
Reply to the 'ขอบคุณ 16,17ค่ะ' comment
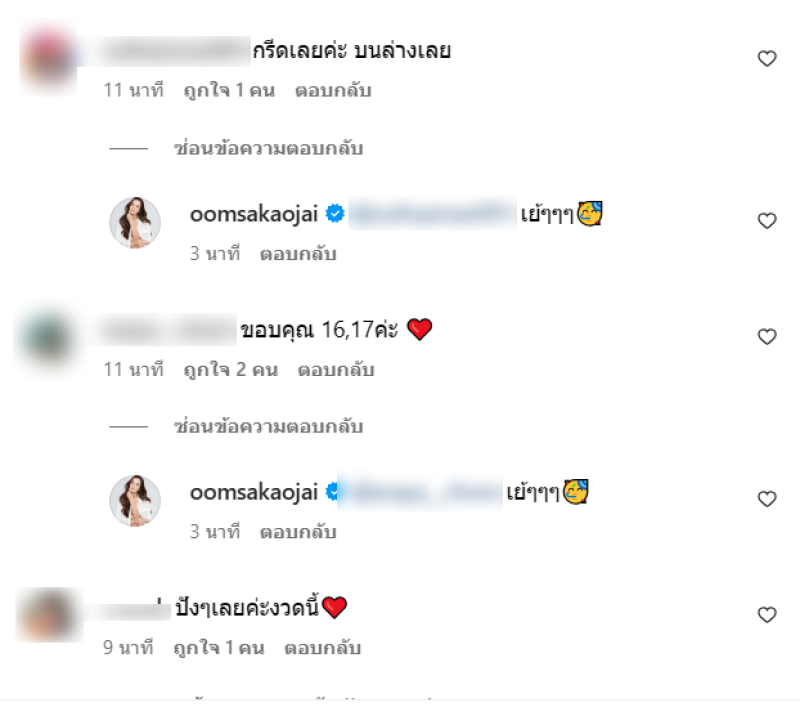point(336,369)
